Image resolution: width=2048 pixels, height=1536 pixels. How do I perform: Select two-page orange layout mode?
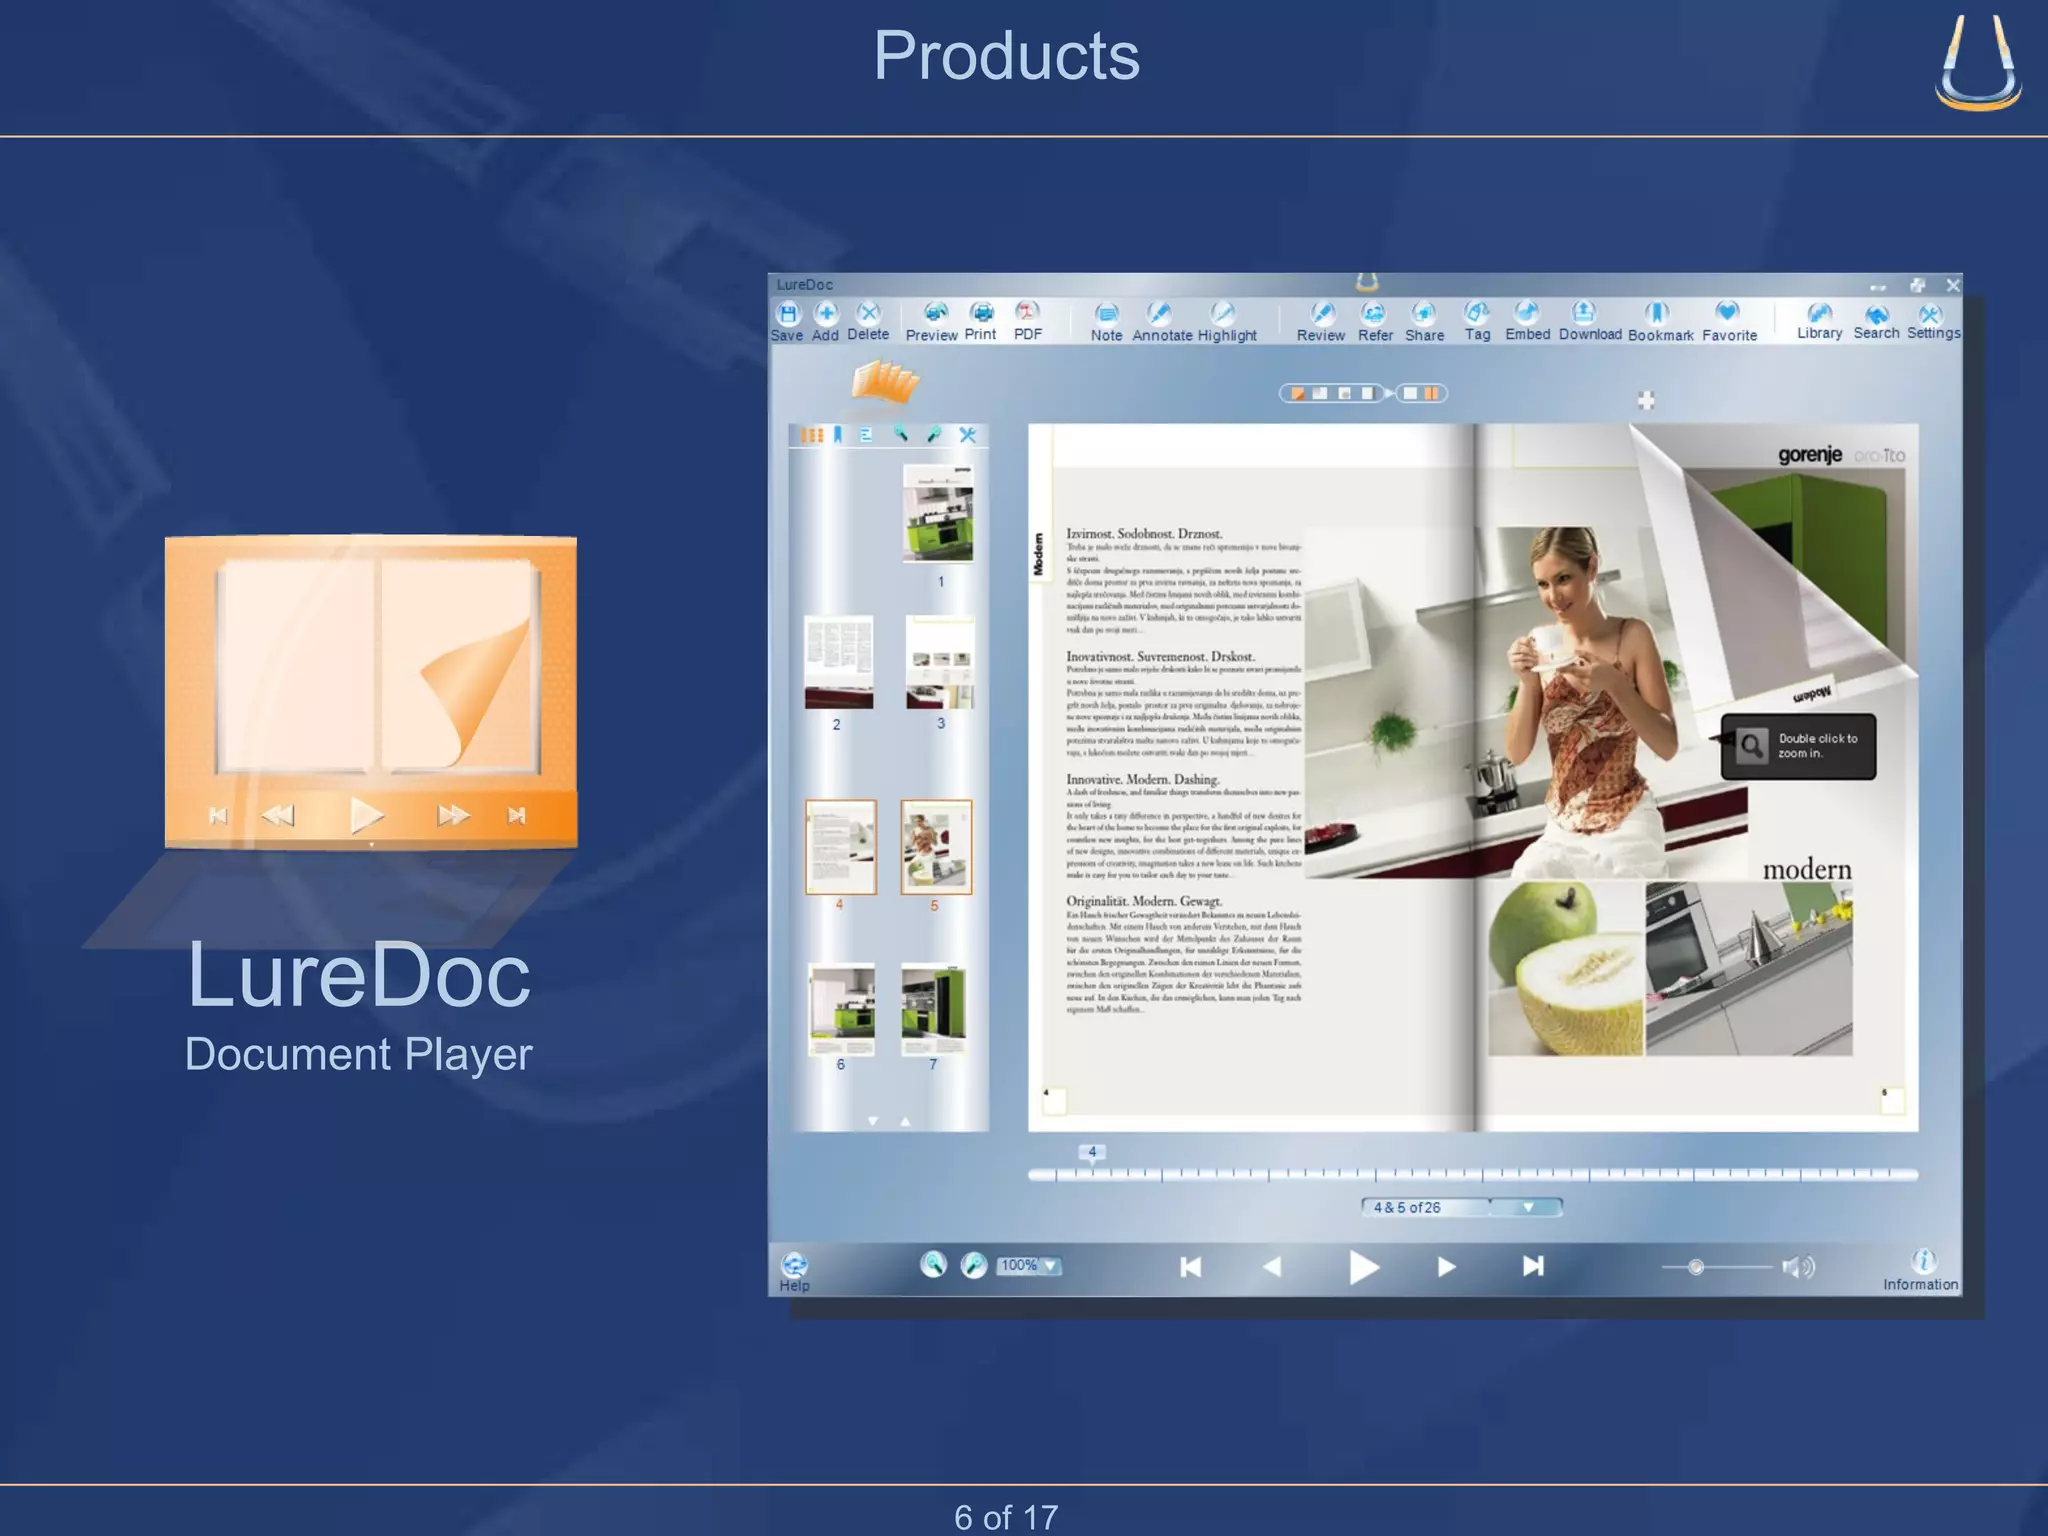[x=1432, y=393]
